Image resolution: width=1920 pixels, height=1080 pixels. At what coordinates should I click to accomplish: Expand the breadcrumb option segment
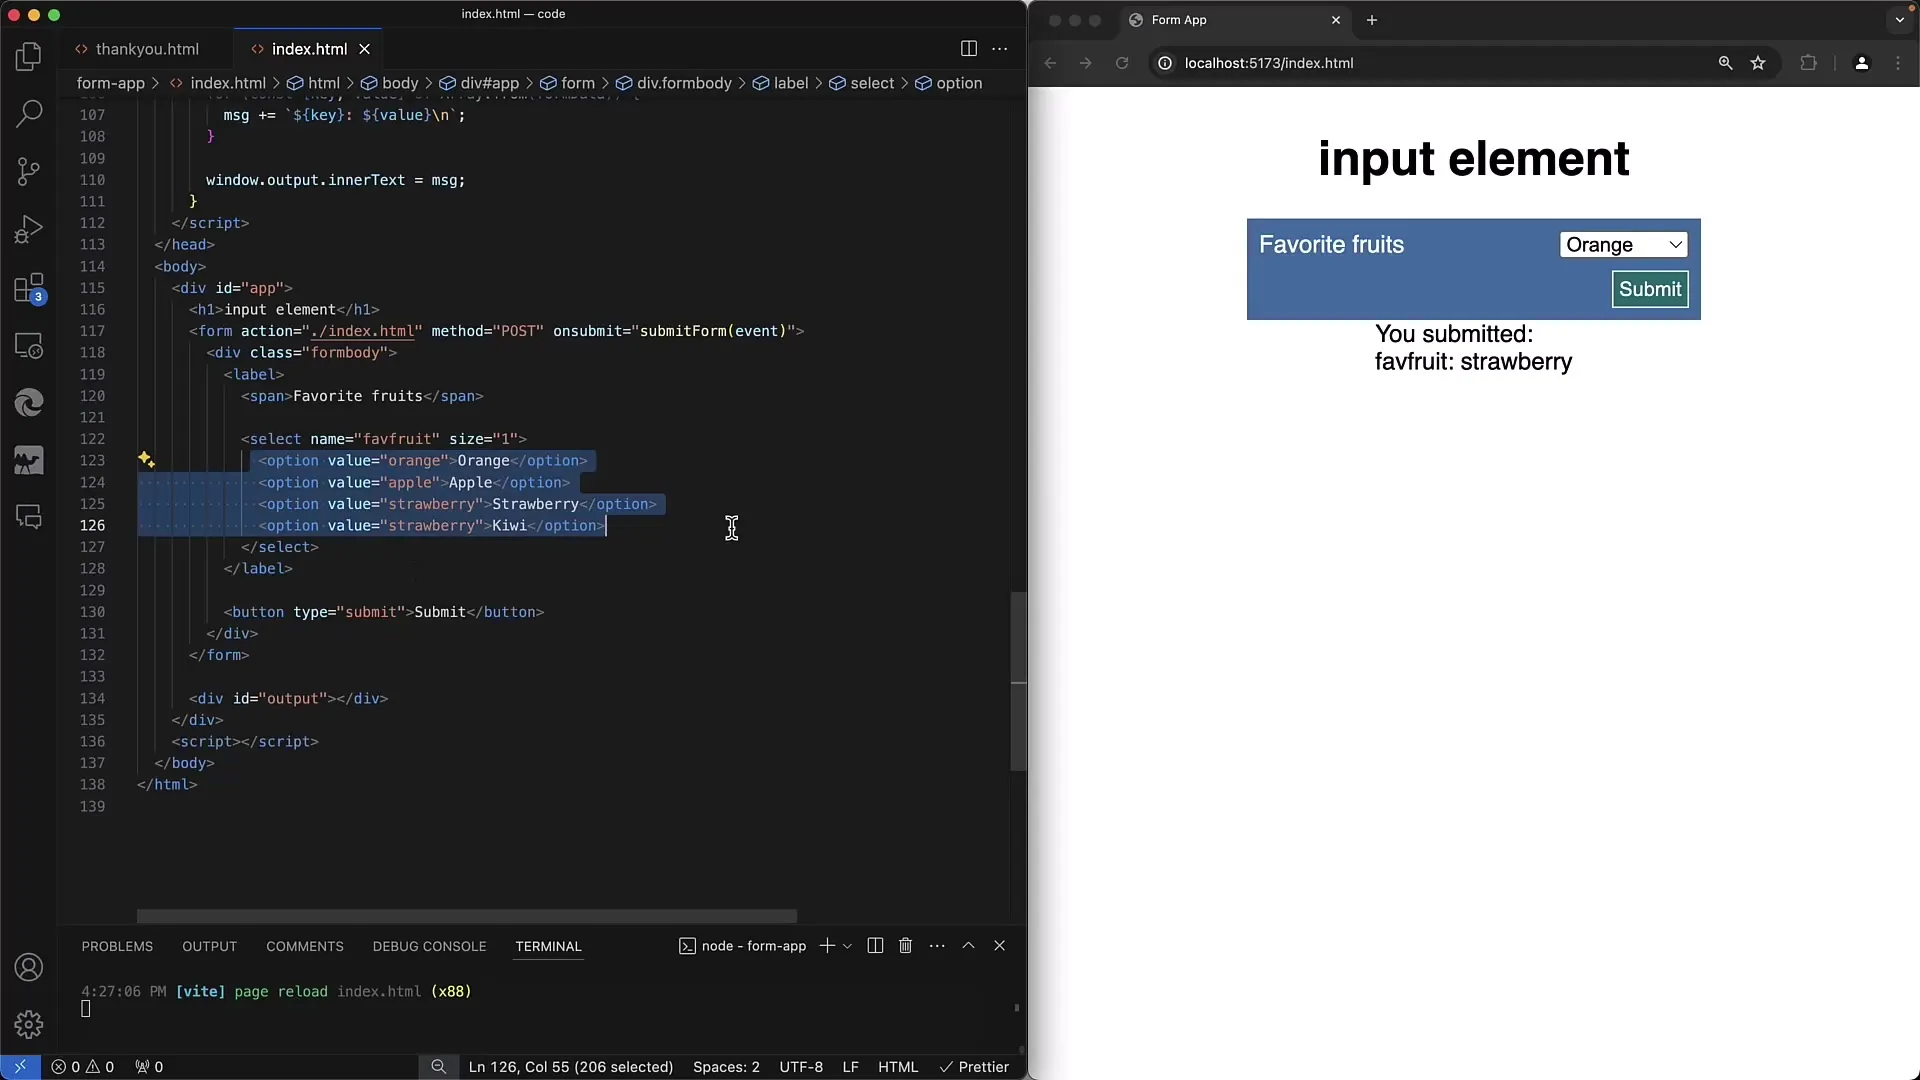tap(959, 82)
